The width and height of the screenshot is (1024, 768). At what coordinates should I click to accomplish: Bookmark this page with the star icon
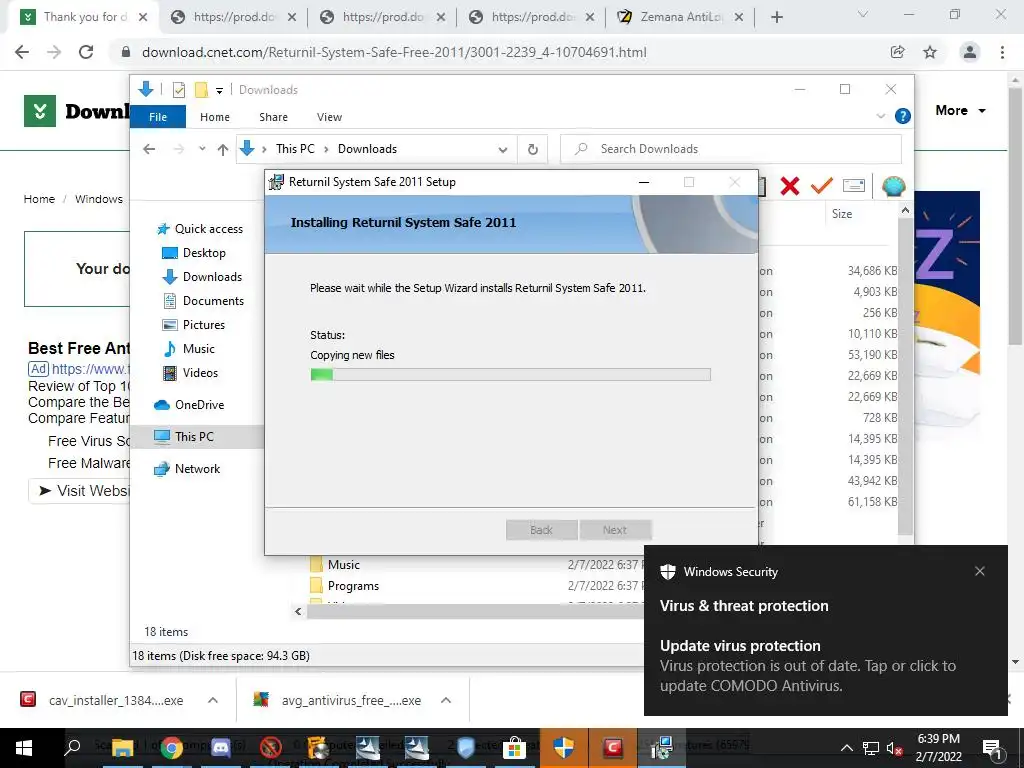[930, 52]
